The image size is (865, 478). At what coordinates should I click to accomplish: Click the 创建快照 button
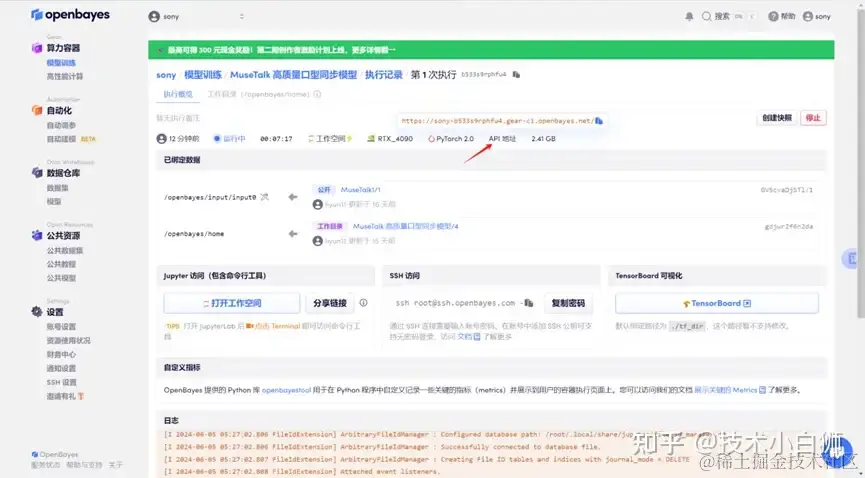pyautogui.click(x=777, y=118)
